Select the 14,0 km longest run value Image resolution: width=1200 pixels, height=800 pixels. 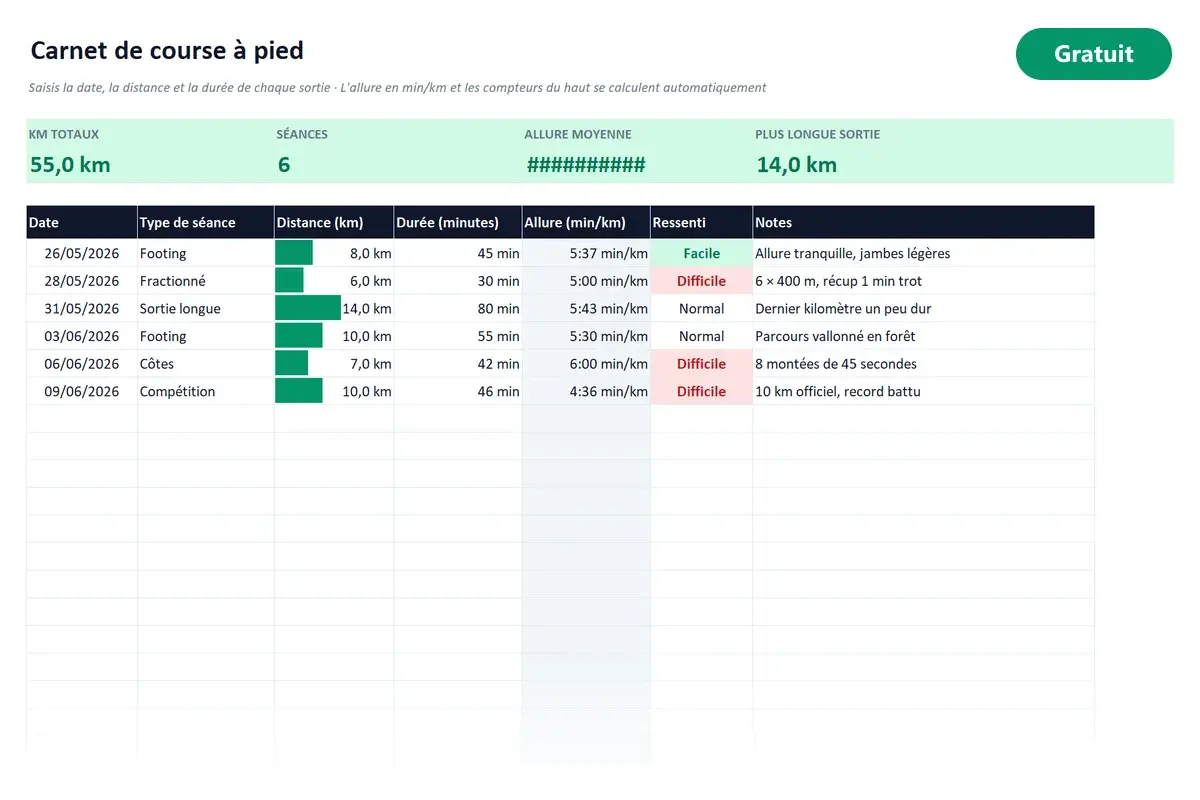tap(796, 165)
